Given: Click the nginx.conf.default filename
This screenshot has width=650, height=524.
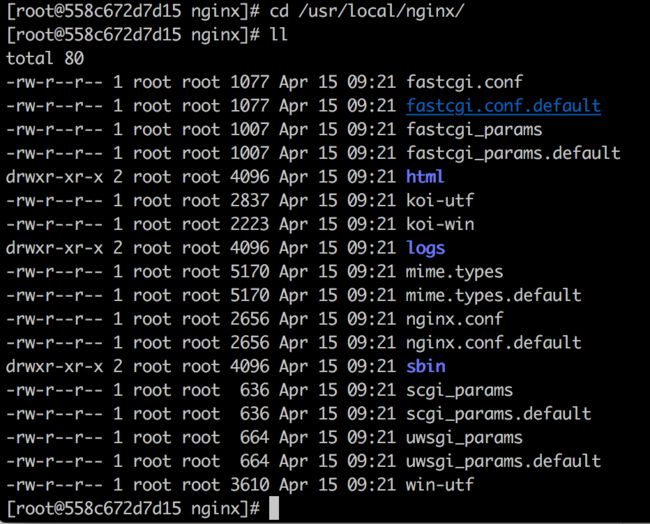Looking at the screenshot, I should pyautogui.click(x=493, y=343).
